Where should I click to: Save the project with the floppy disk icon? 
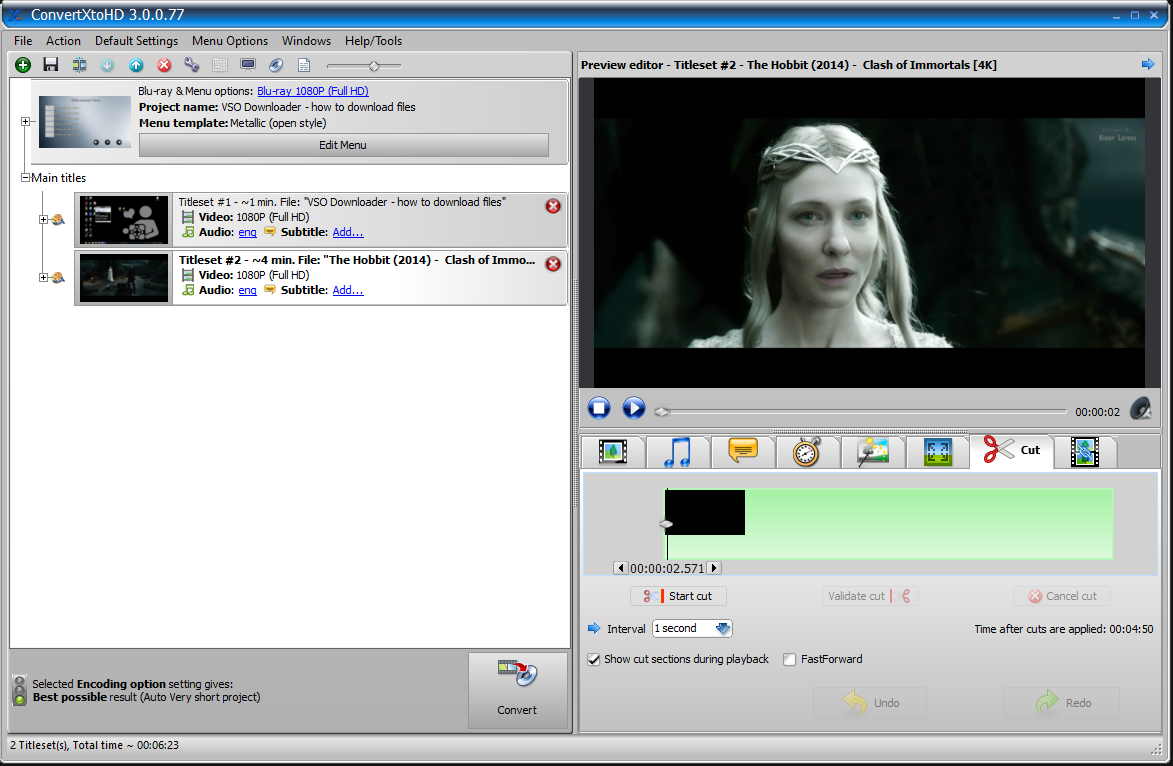(x=51, y=65)
